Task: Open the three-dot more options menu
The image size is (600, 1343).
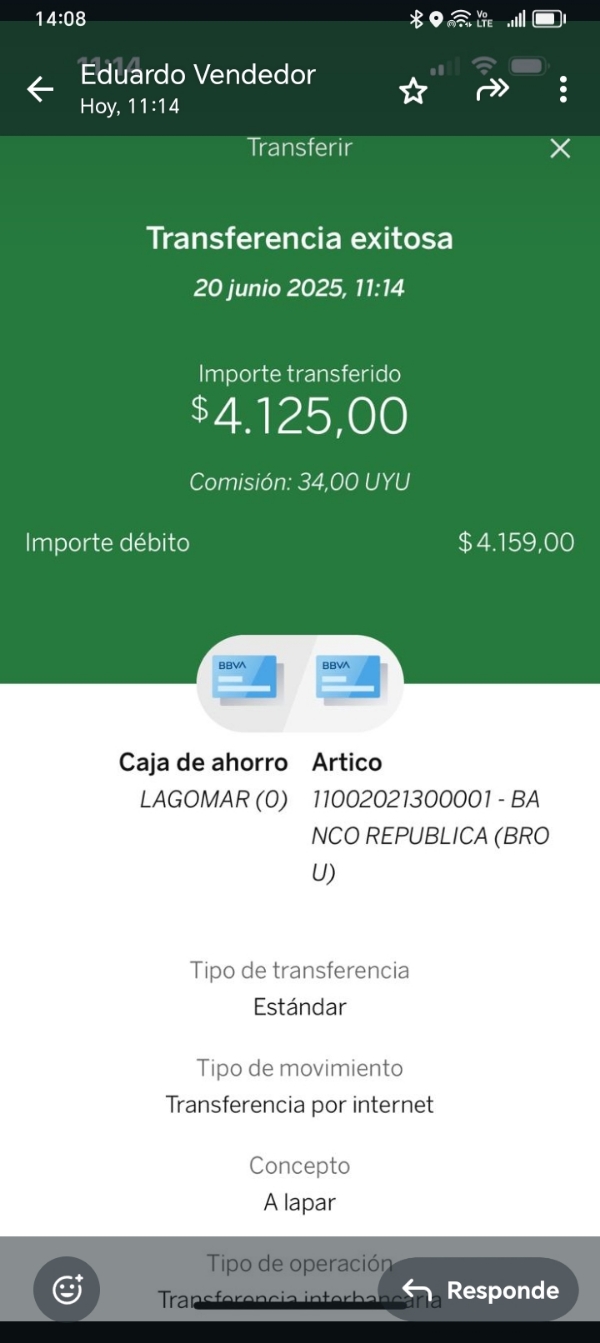Action: click(563, 90)
